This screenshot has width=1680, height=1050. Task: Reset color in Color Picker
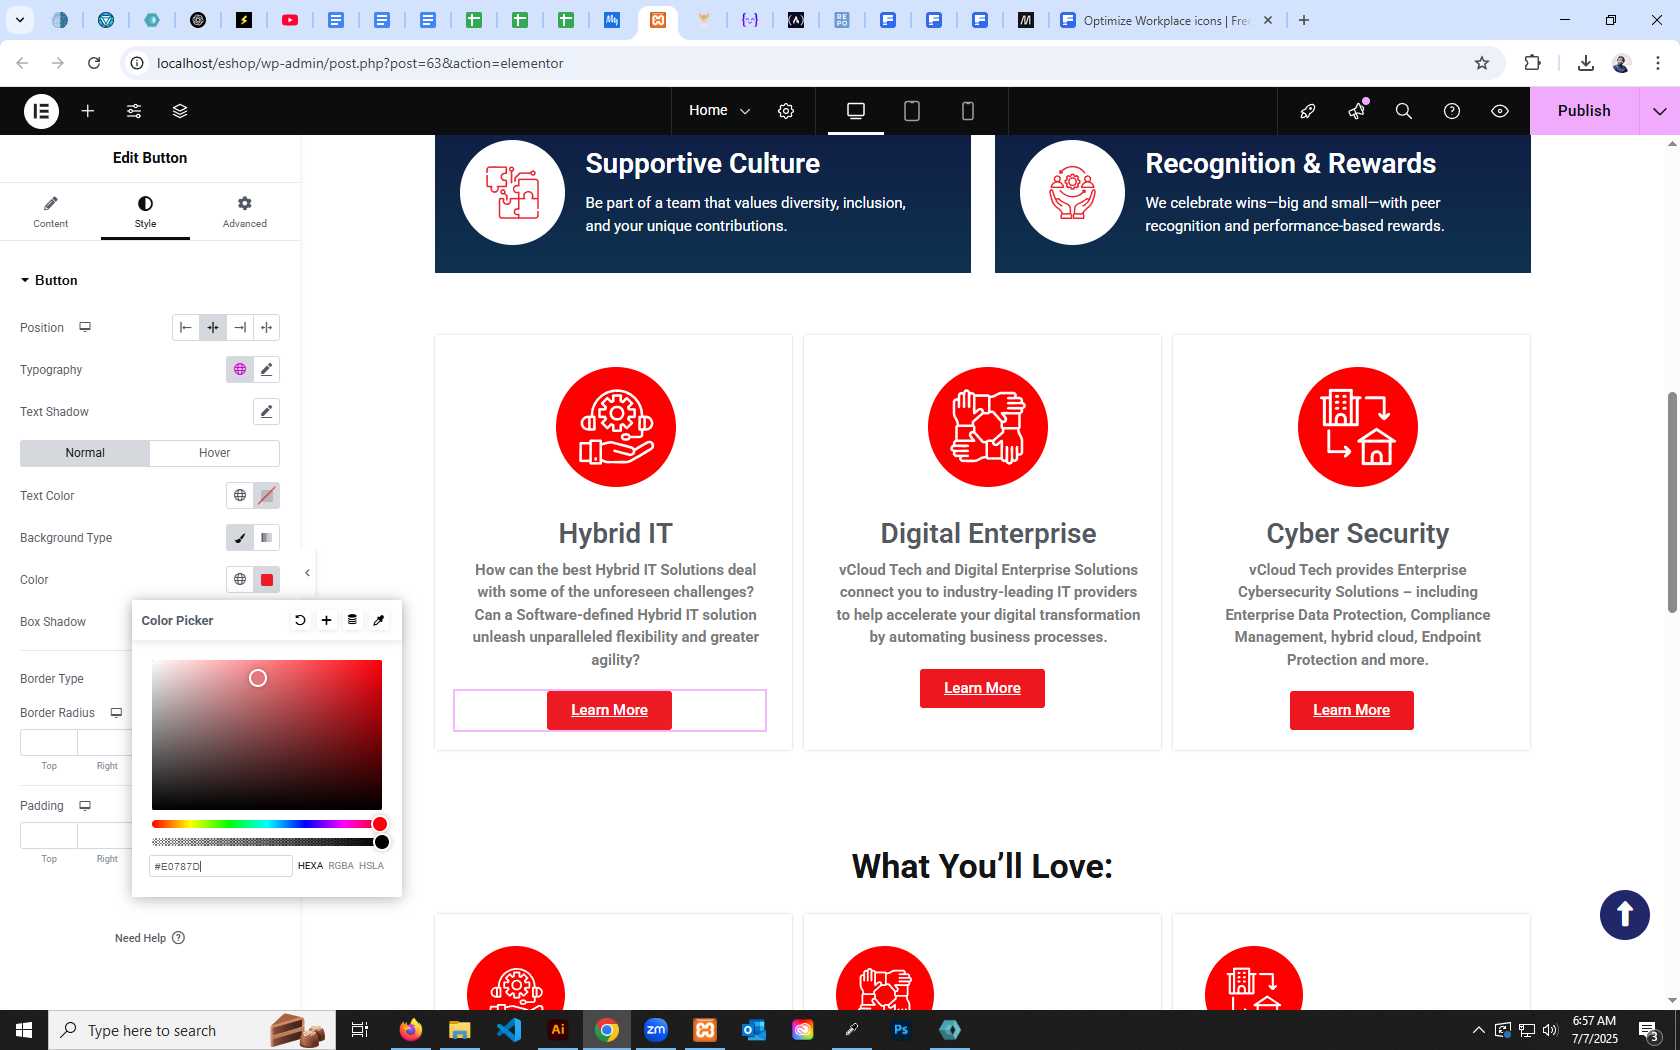(x=300, y=620)
